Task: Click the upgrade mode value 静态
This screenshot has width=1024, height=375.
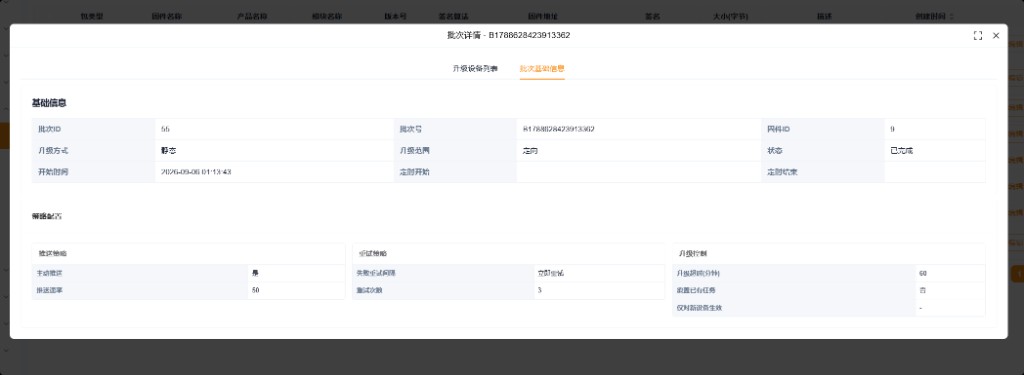Action: [x=168, y=151]
